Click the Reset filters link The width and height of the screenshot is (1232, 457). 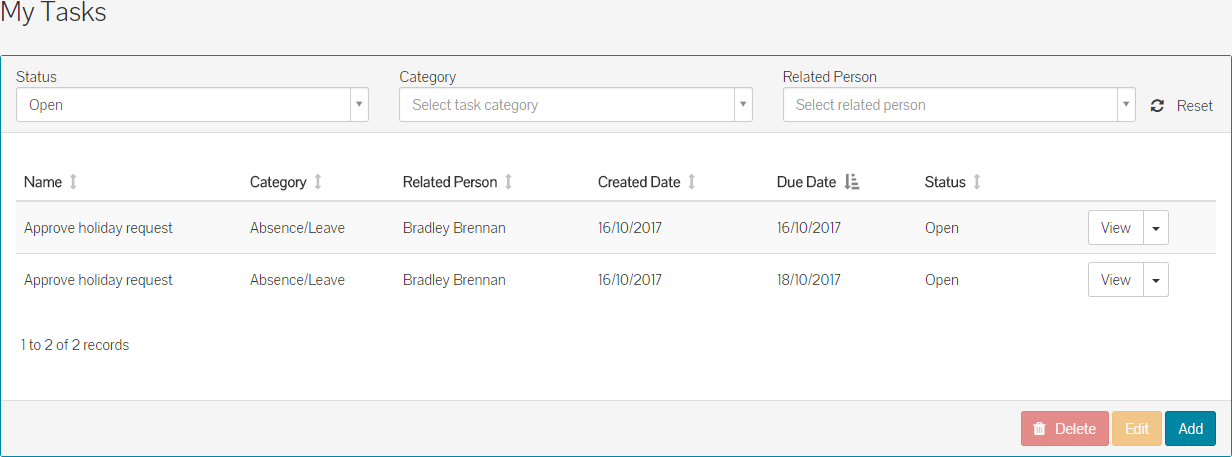[x=1194, y=106]
